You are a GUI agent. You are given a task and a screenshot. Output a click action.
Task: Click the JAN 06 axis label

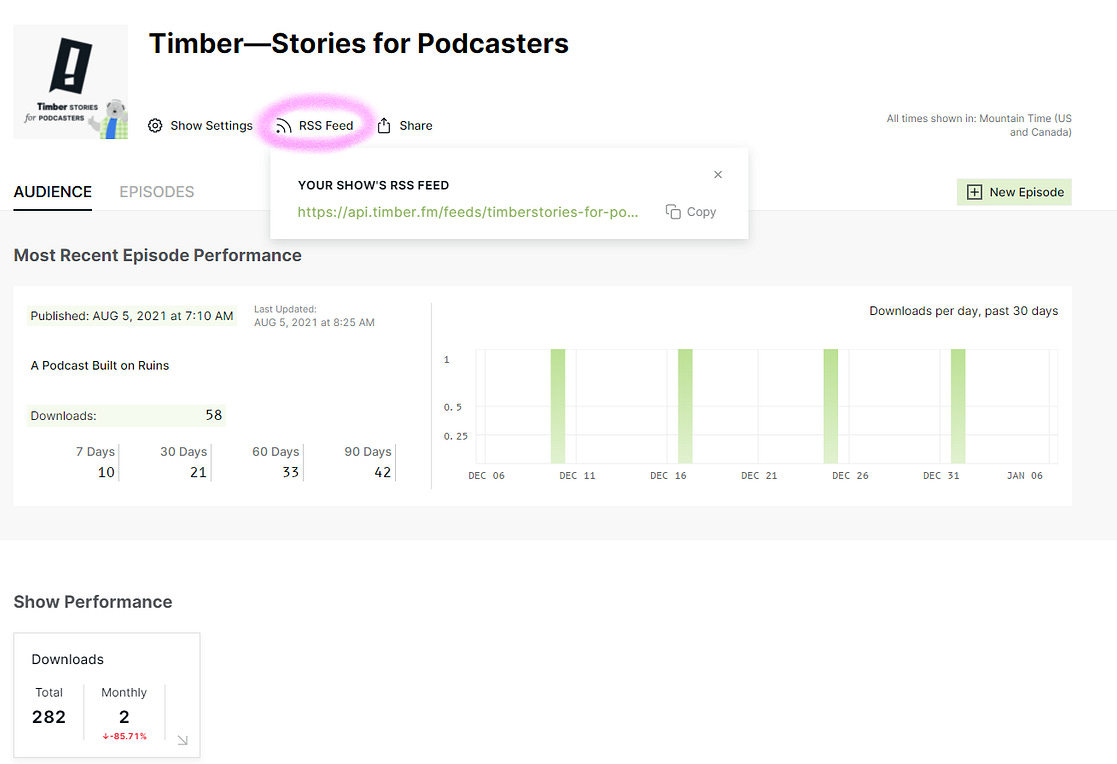(1024, 475)
